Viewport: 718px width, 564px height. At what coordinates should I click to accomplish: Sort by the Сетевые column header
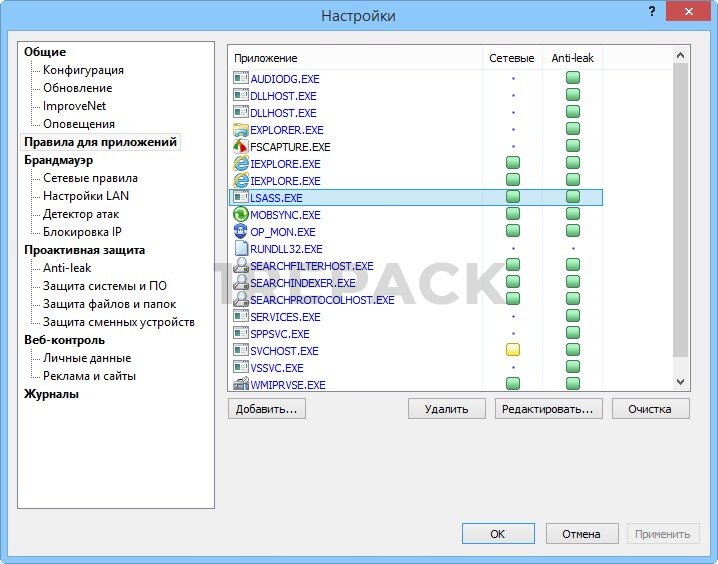click(512, 58)
